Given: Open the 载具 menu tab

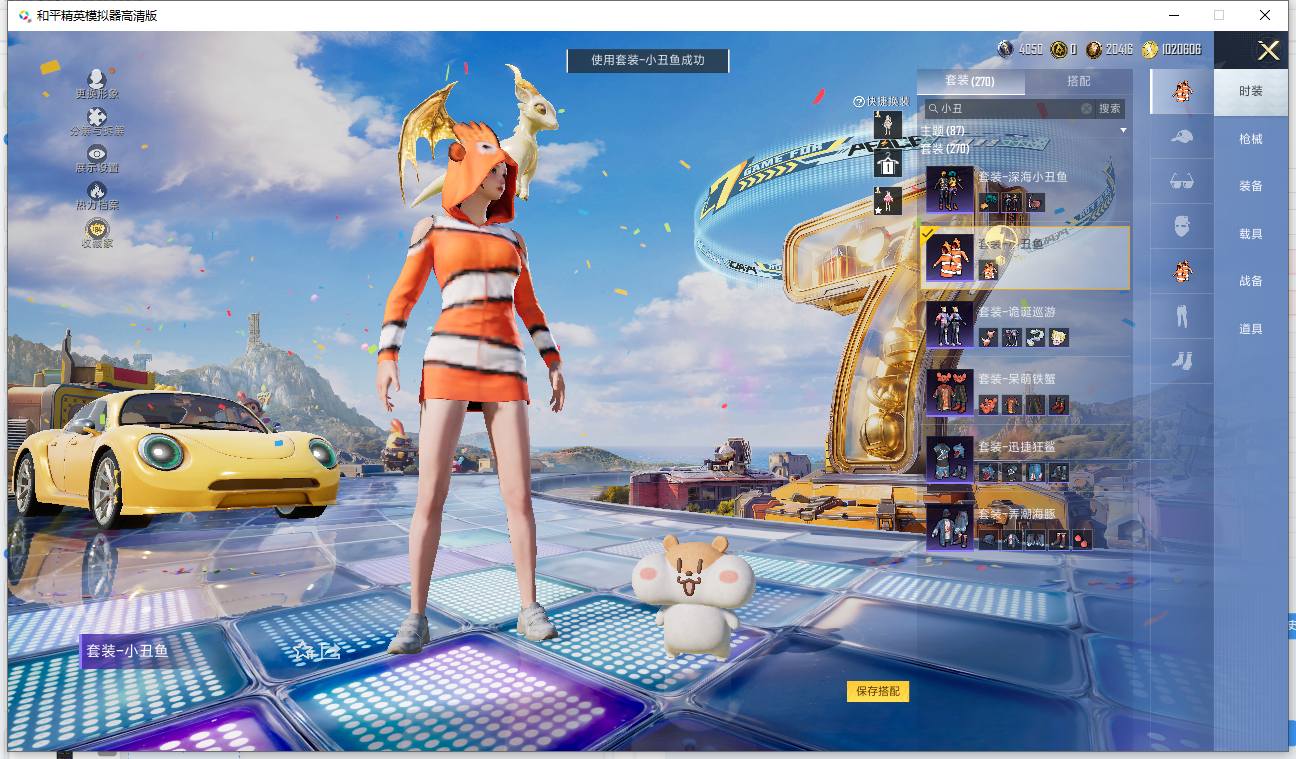Looking at the screenshot, I should [1251, 234].
